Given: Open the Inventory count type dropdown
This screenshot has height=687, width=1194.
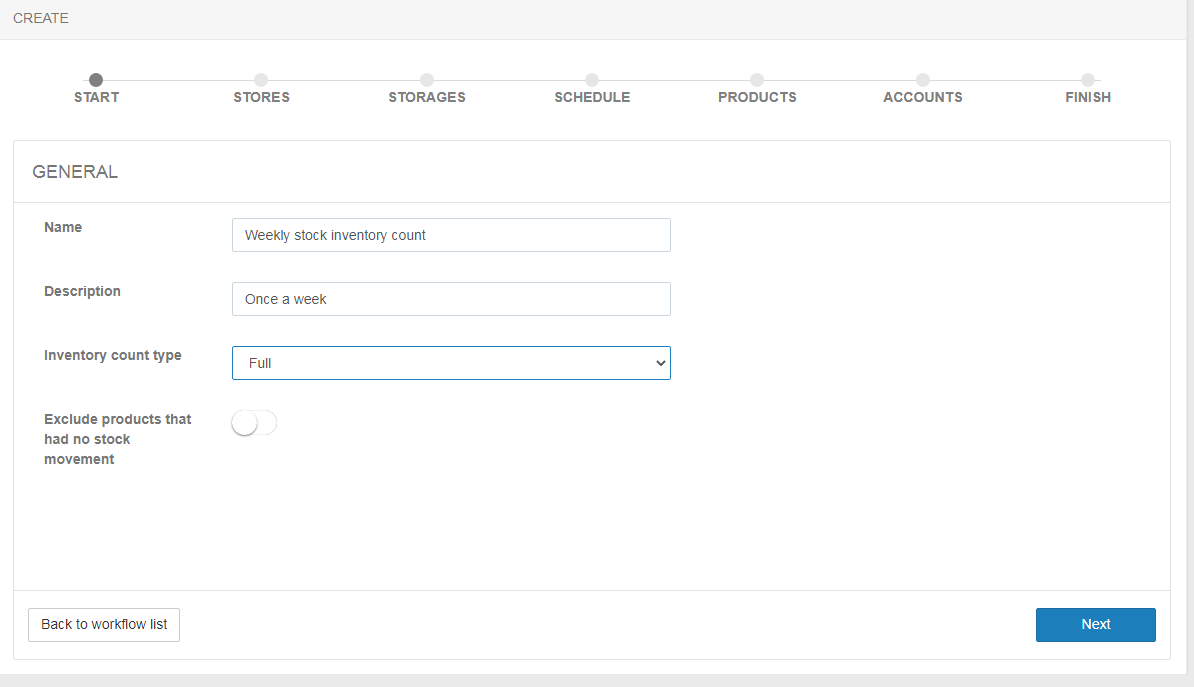Looking at the screenshot, I should point(451,363).
